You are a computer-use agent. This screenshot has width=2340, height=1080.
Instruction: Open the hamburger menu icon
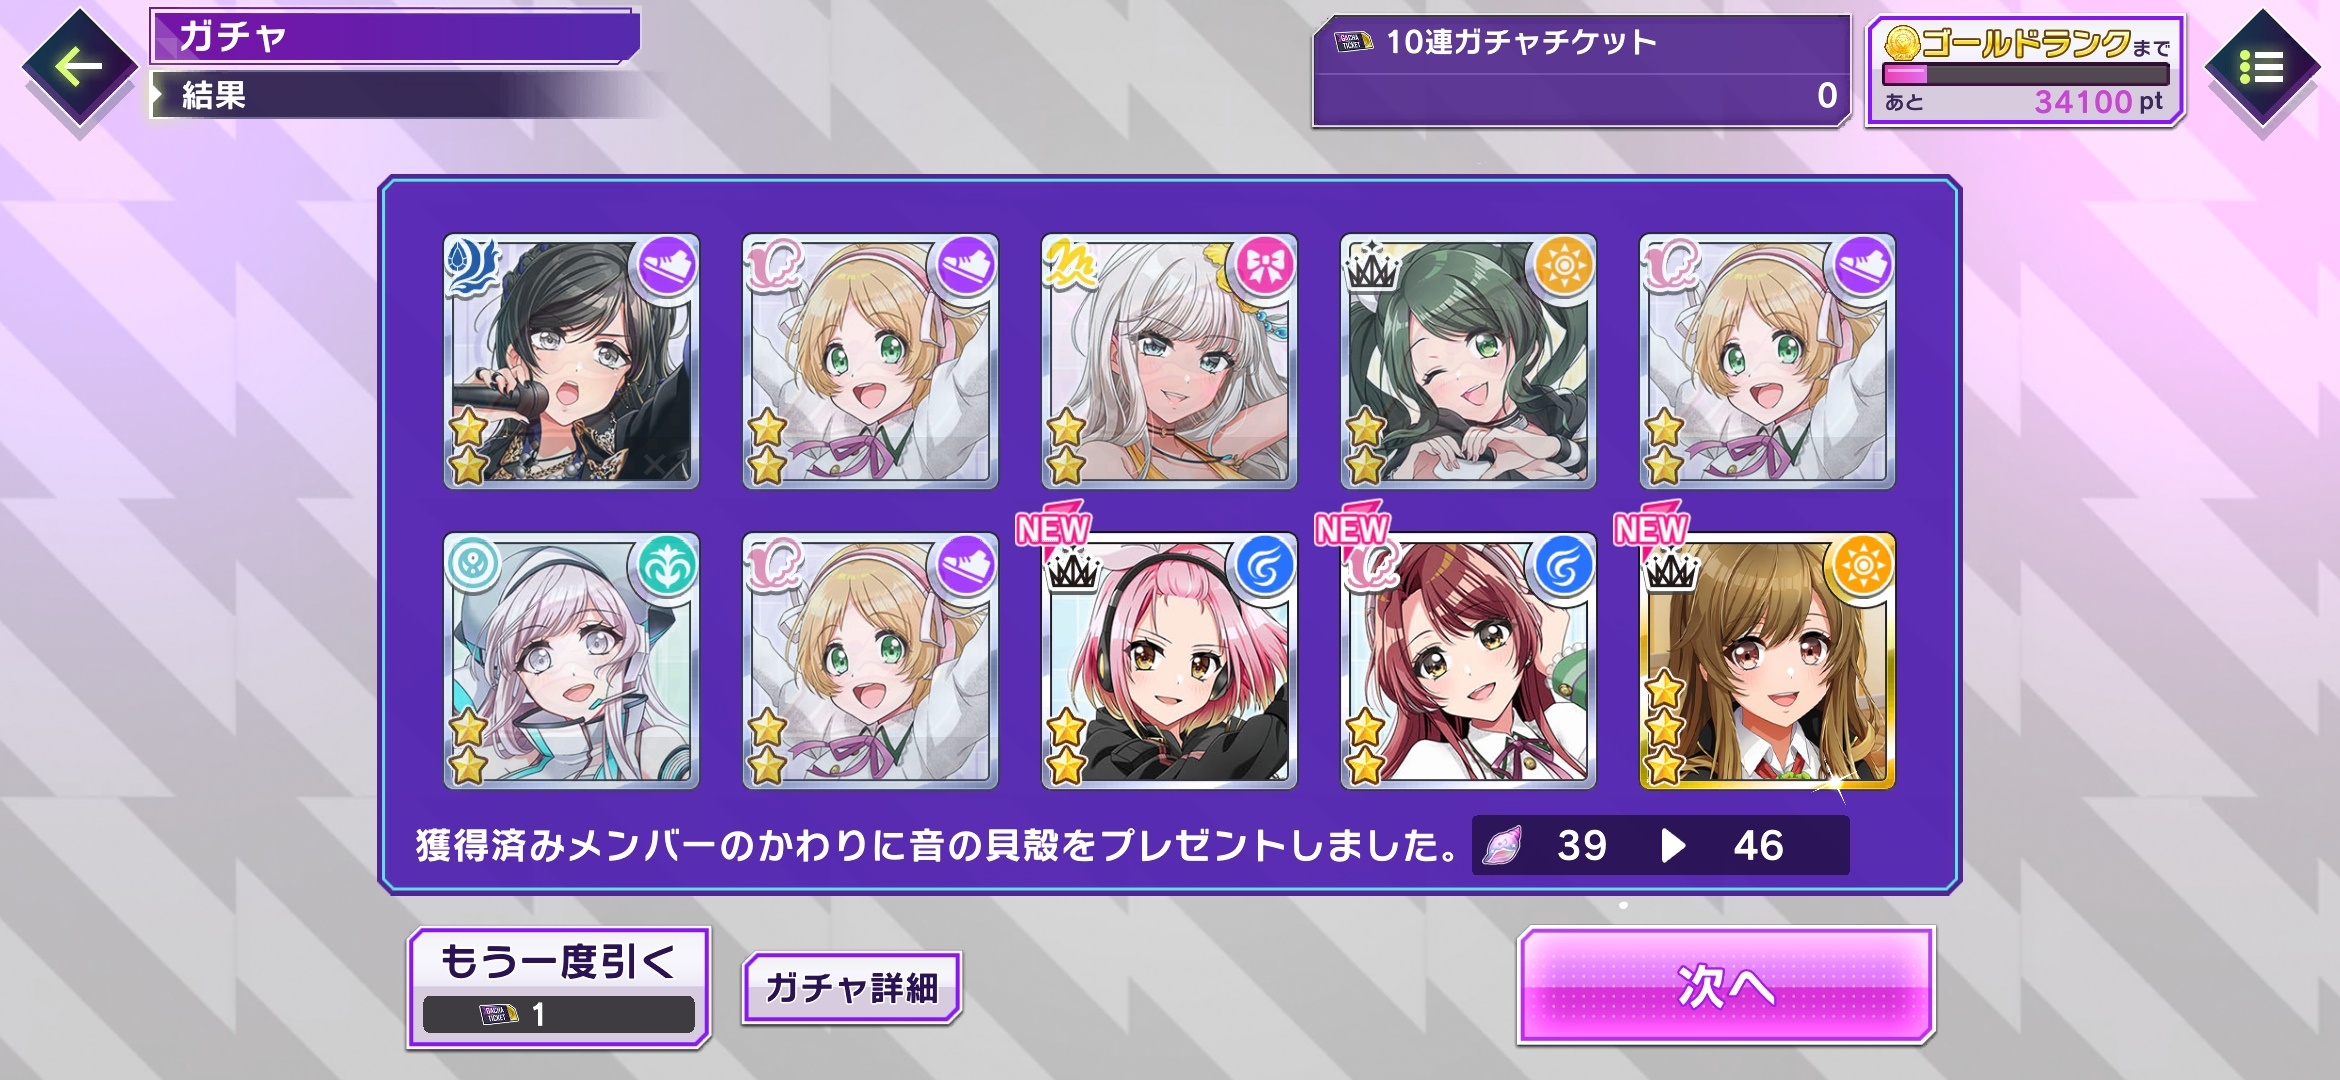(x=2262, y=68)
